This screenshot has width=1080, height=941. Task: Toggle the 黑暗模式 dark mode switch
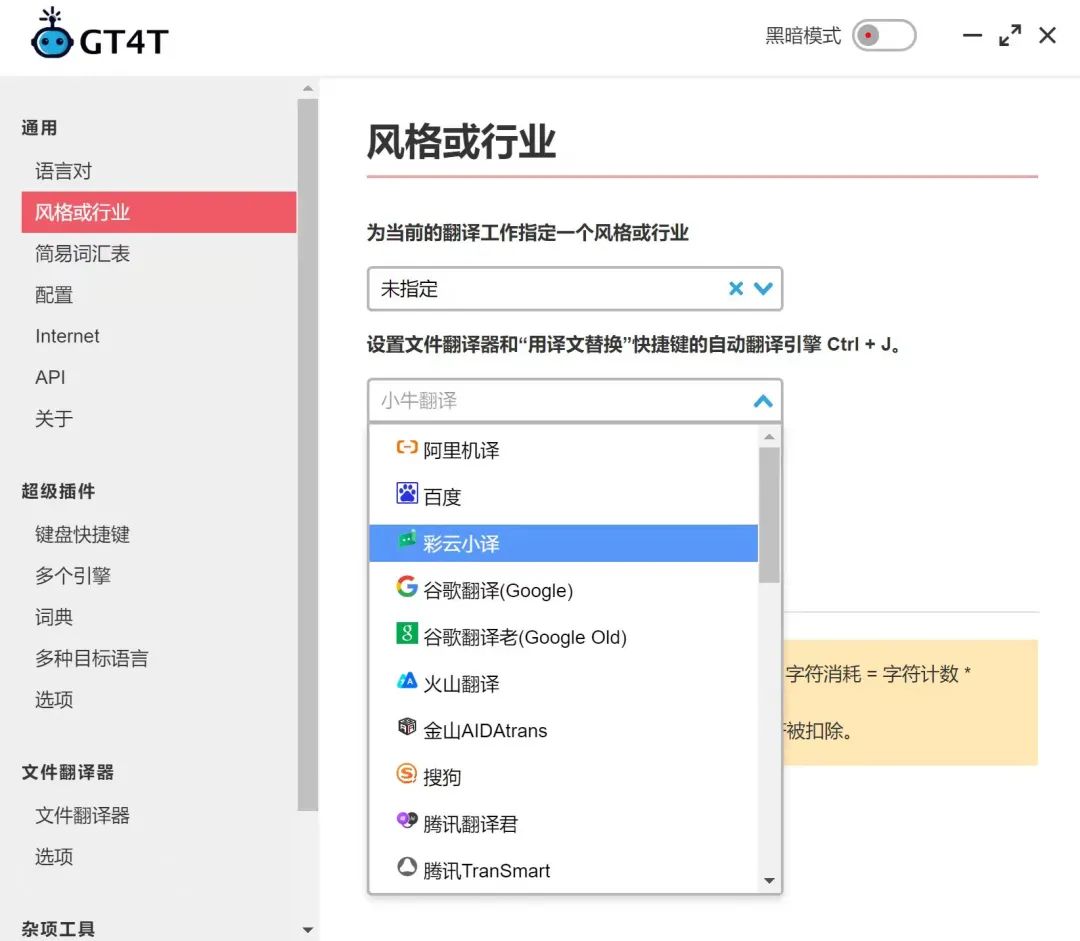(x=884, y=35)
